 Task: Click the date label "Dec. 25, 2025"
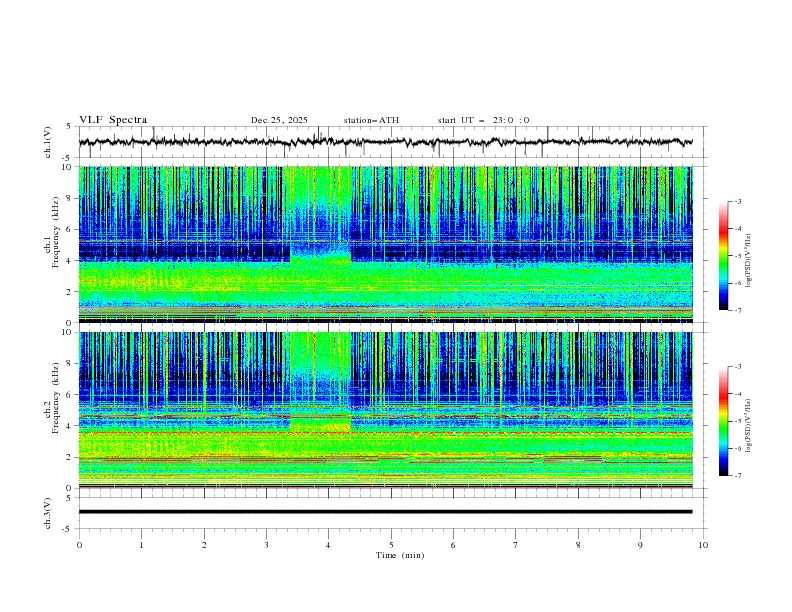[x=279, y=120]
